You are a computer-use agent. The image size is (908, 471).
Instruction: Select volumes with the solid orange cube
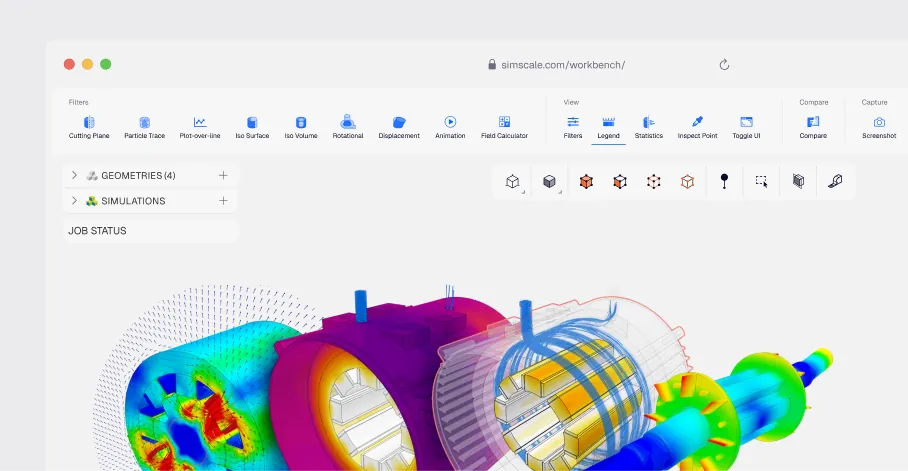tap(586, 182)
